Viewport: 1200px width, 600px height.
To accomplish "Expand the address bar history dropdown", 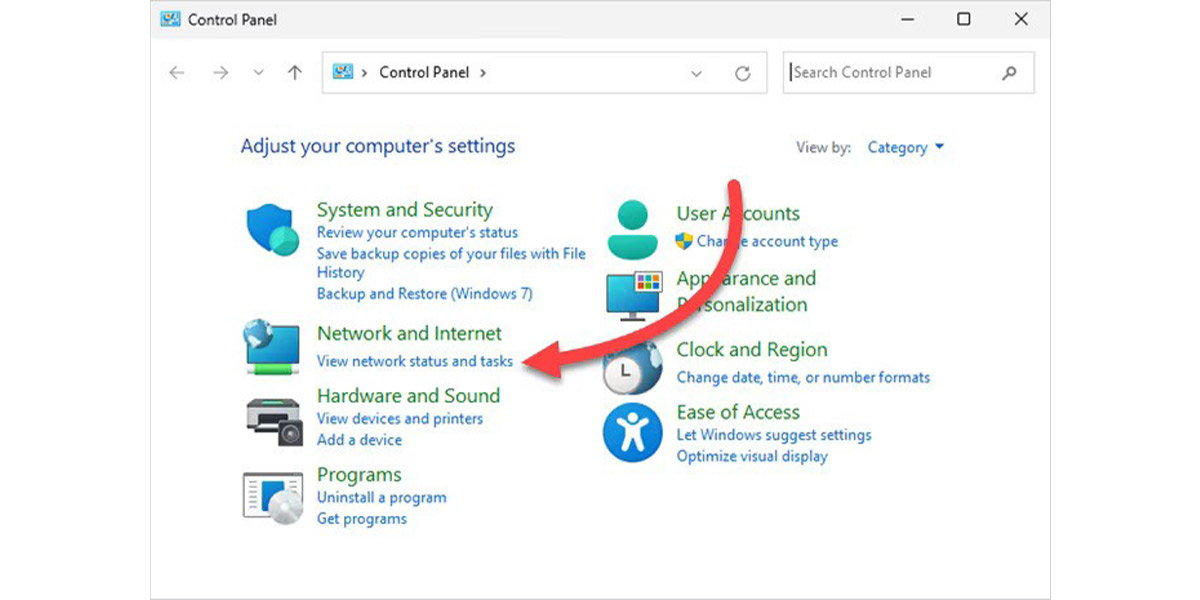I will click(x=697, y=73).
